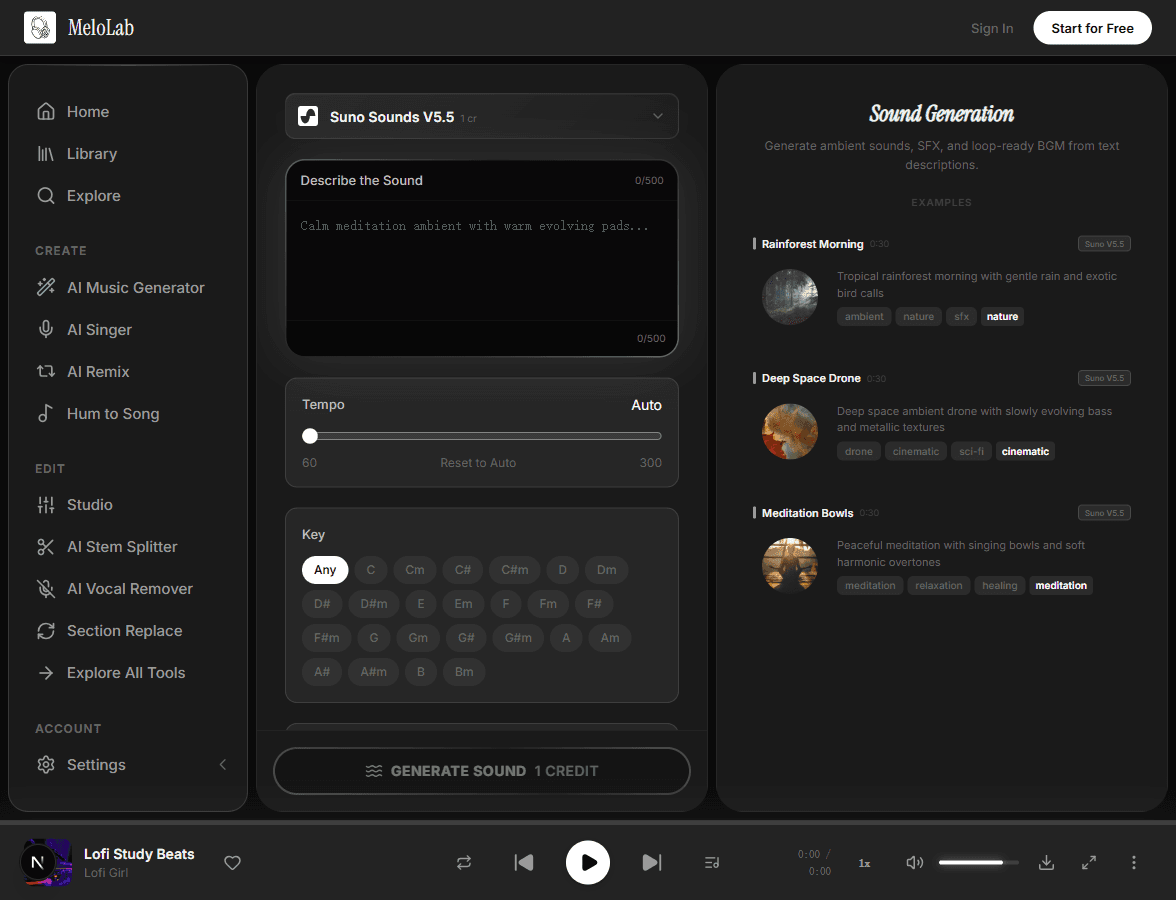This screenshot has height=900, width=1176.
Task: Click the AI Stem Splitter scissors icon
Action: (46, 547)
